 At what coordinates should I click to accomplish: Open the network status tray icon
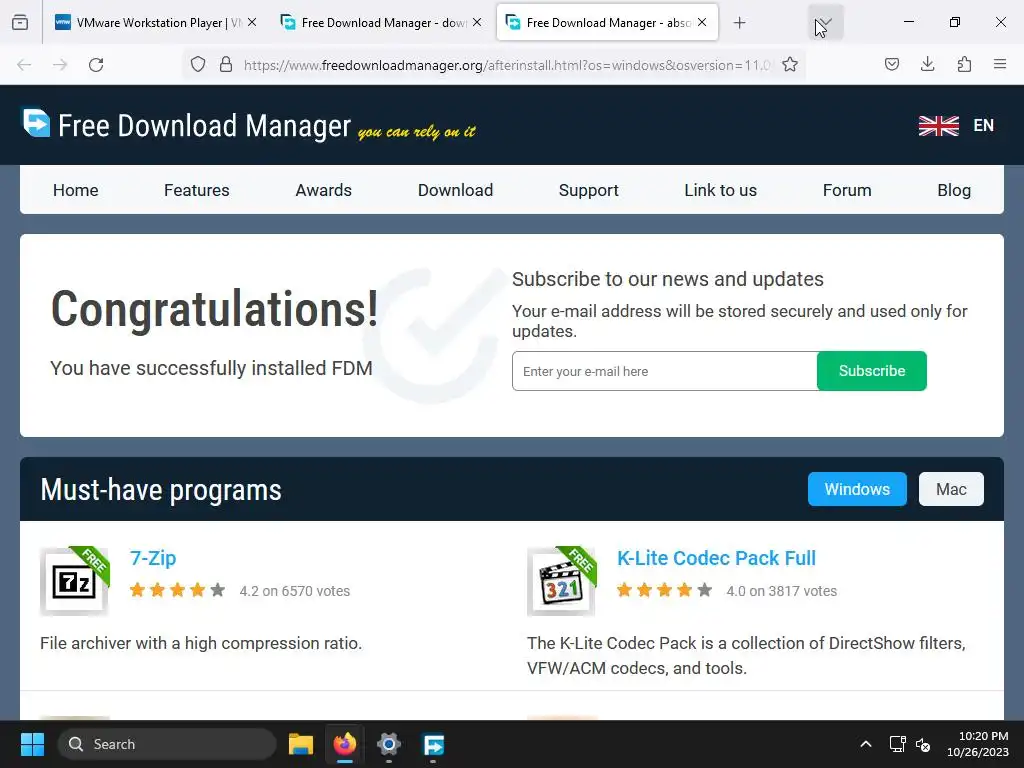point(897,744)
